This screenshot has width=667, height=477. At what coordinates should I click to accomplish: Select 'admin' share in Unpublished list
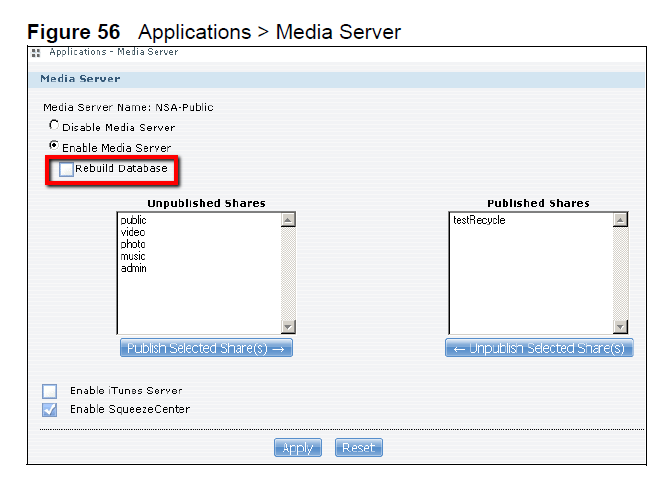click(x=134, y=268)
